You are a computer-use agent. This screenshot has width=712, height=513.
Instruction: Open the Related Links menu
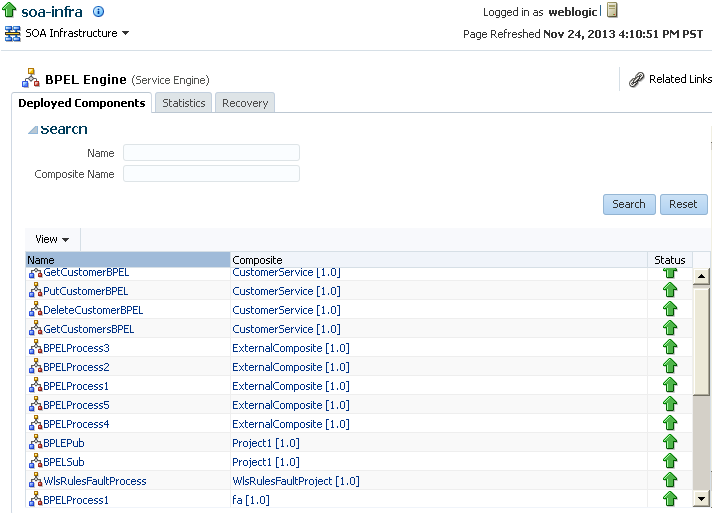(x=680, y=79)
